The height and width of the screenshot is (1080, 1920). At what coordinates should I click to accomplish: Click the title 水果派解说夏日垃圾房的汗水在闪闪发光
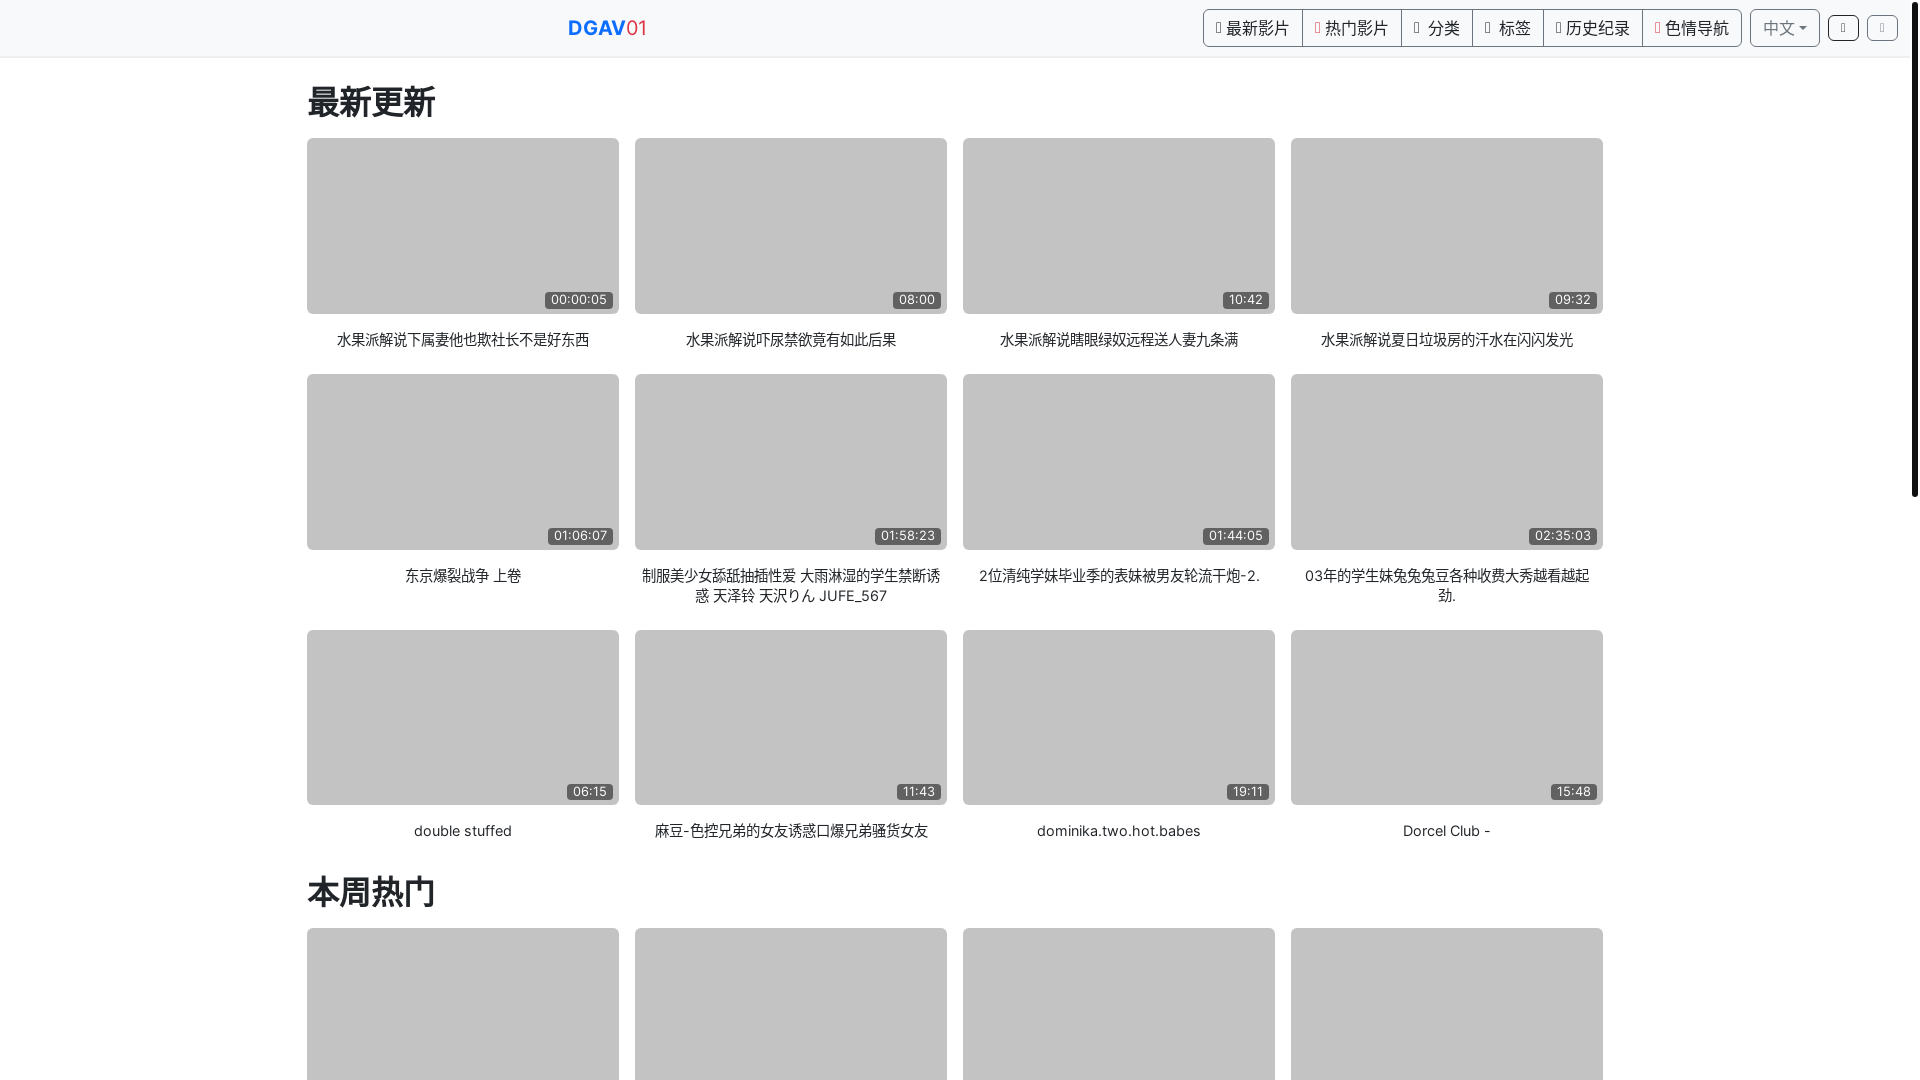click(x=1447, y=340)
